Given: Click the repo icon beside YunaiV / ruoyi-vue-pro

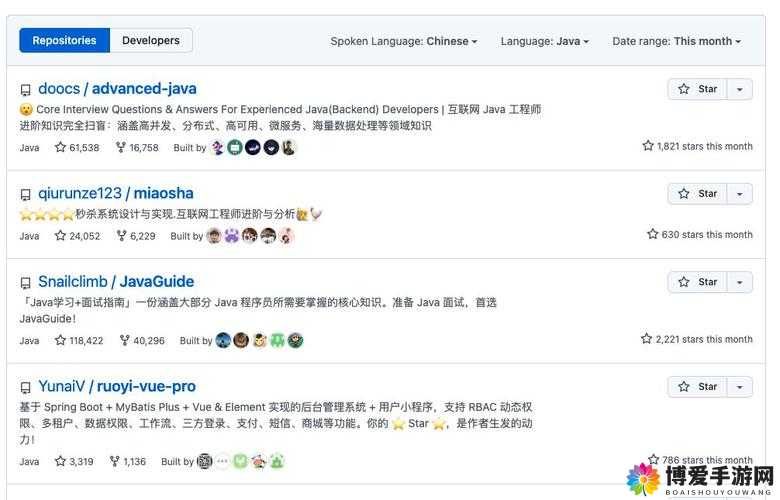Looking at the screenshot, I should click(x=25, y=388).
